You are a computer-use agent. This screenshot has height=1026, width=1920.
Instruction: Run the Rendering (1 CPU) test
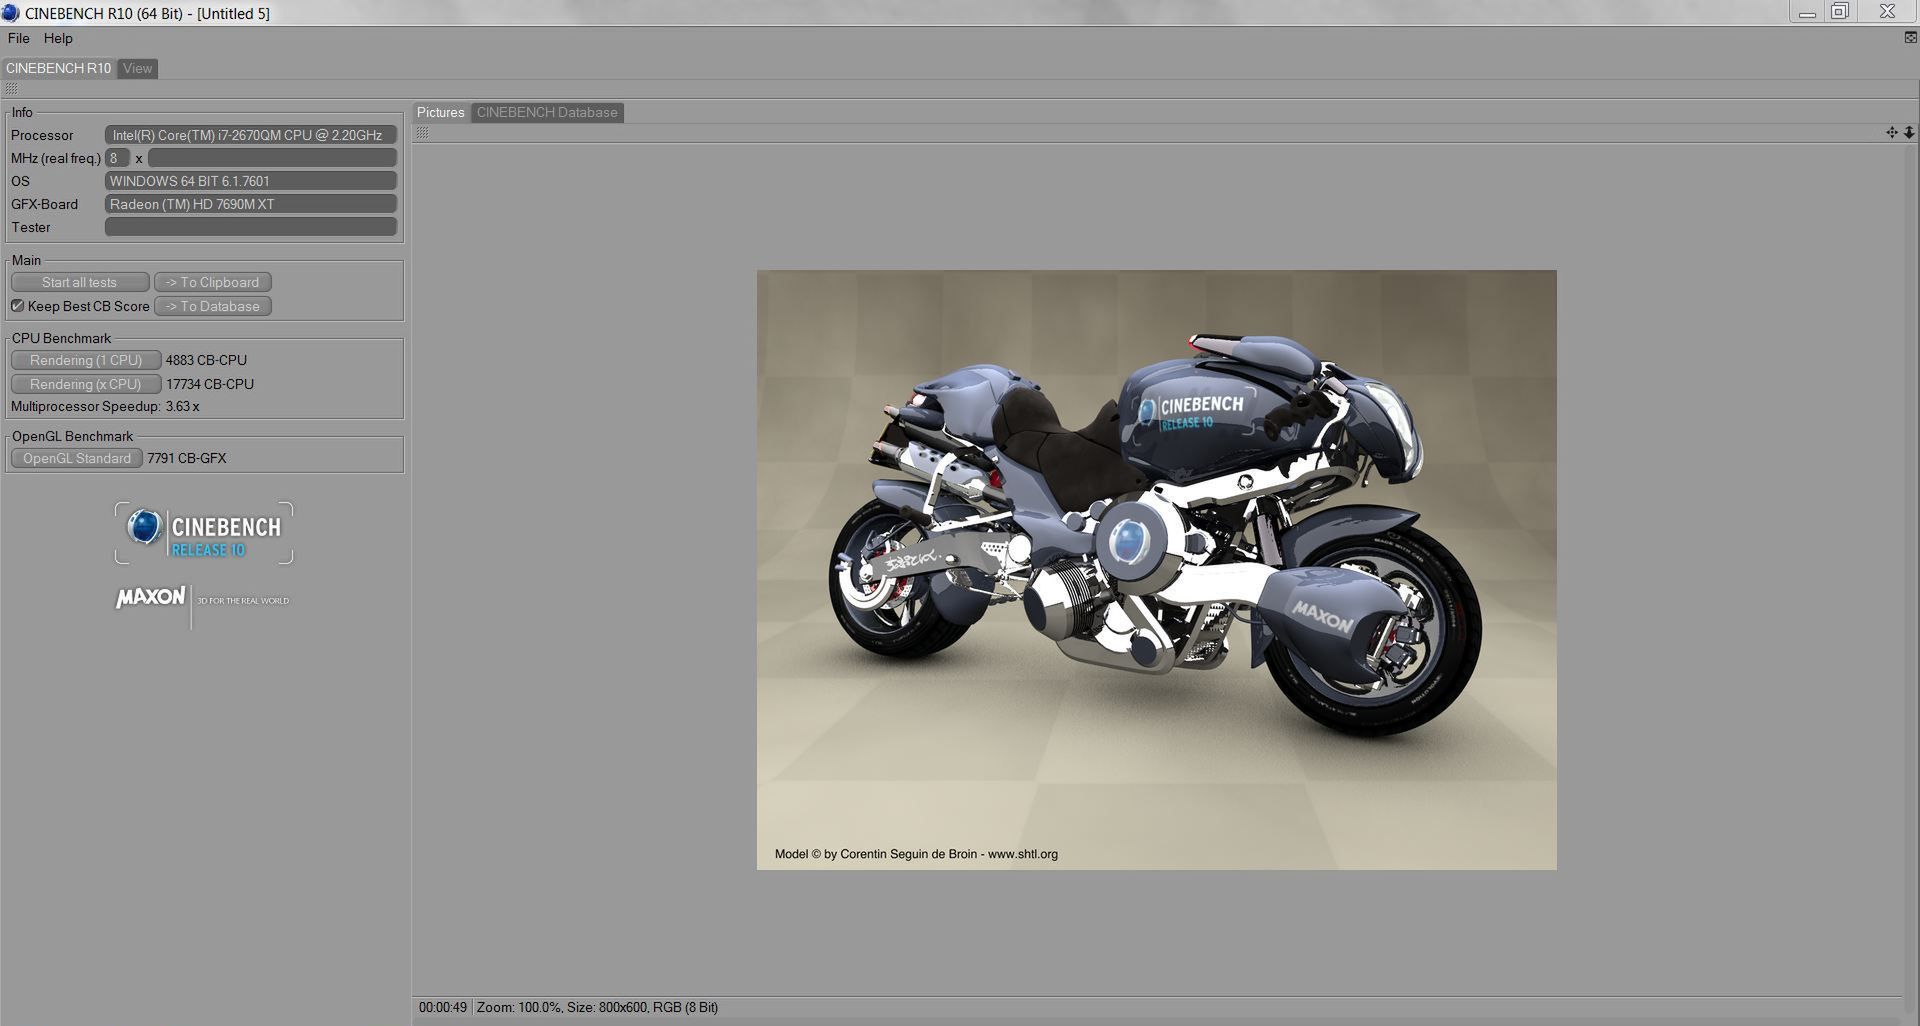pyautogui.click(x=86, y=360)
